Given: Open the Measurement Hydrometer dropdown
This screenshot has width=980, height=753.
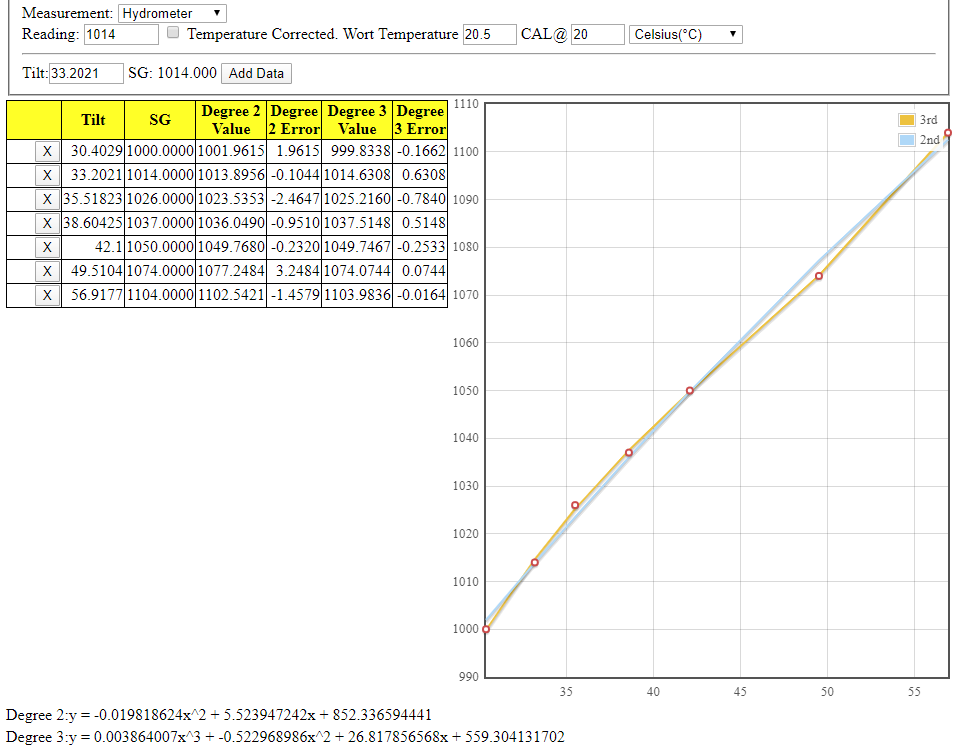Looking at the screenshot, I should click(172, 14).
